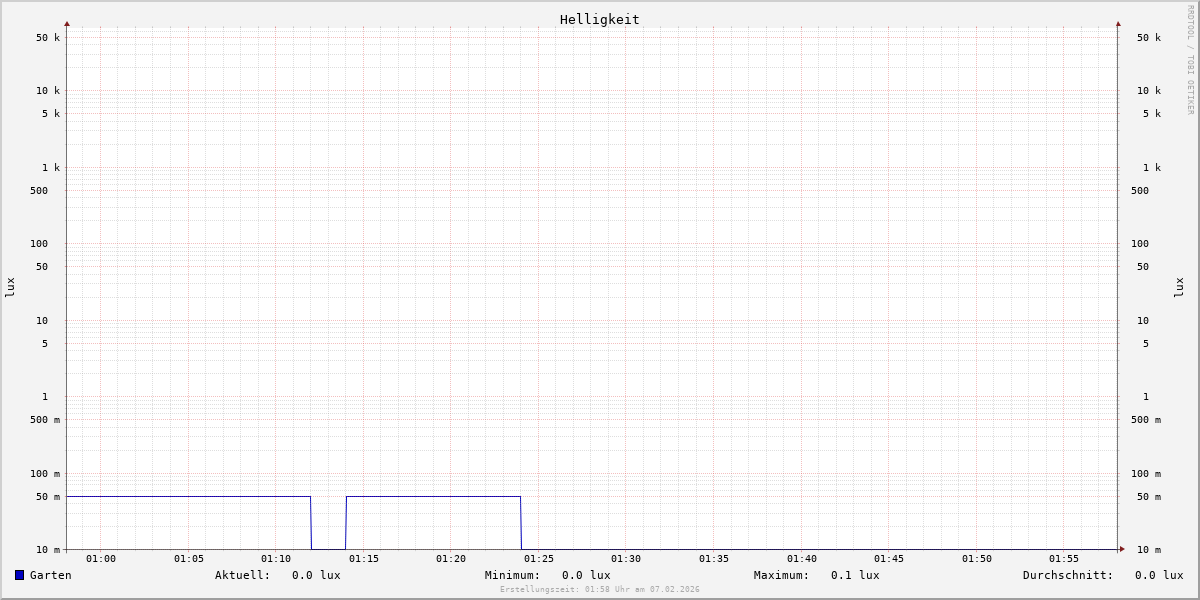Click the red arrow atop right axis
Viewport: 1200px width, 600px height.
(x=1118, y=23)
